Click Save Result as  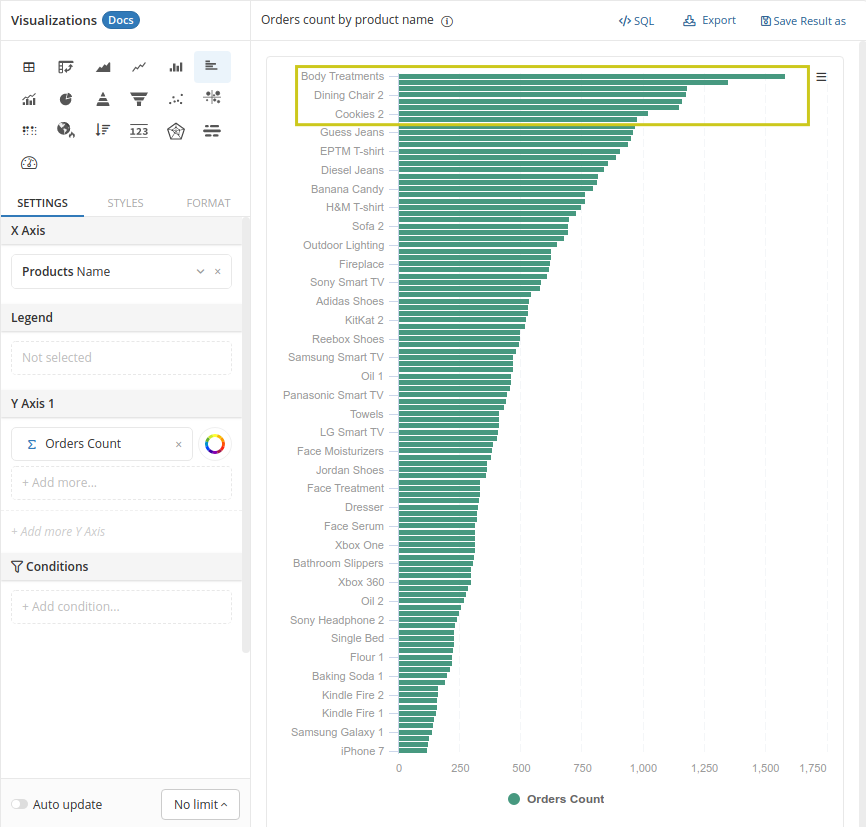click(803, 21)
